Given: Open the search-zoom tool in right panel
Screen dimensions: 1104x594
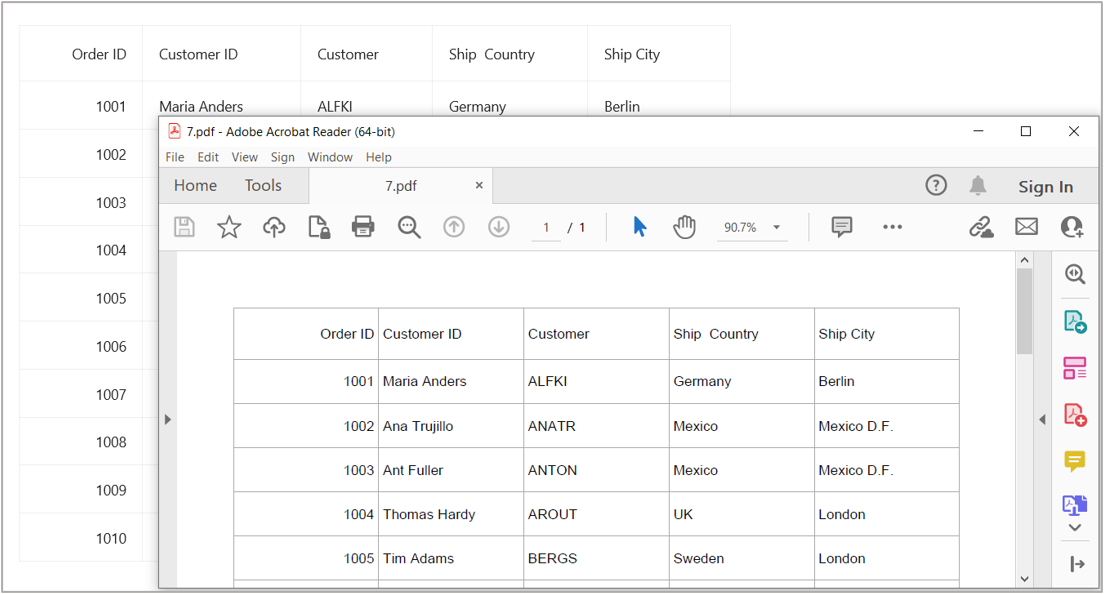Looking at the screenshot, I should (x=1074, y=273).
